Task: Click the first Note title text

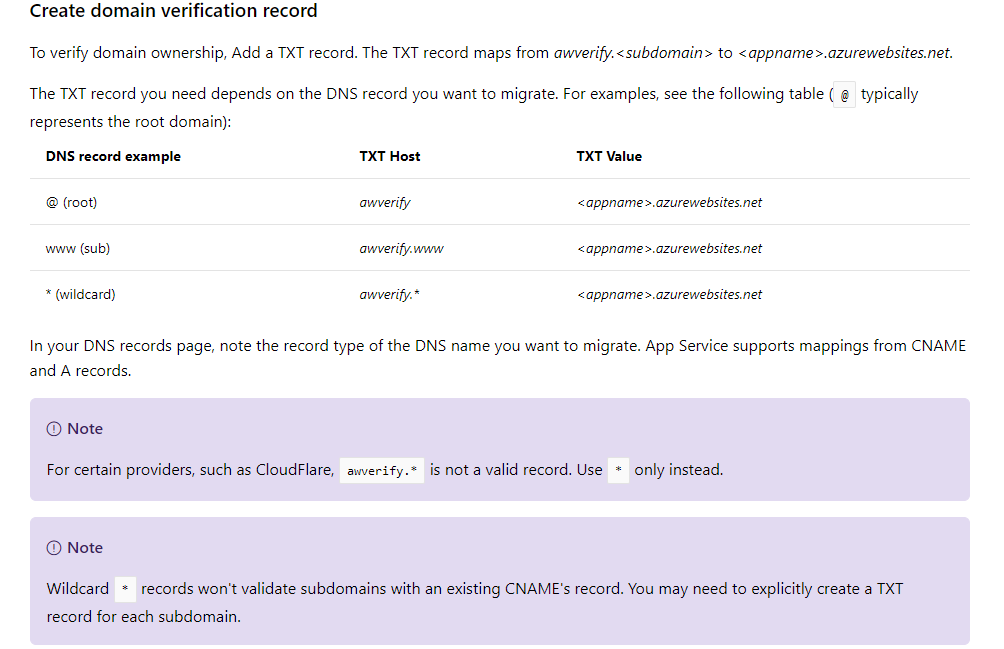Action: click(x=85, y=429)
